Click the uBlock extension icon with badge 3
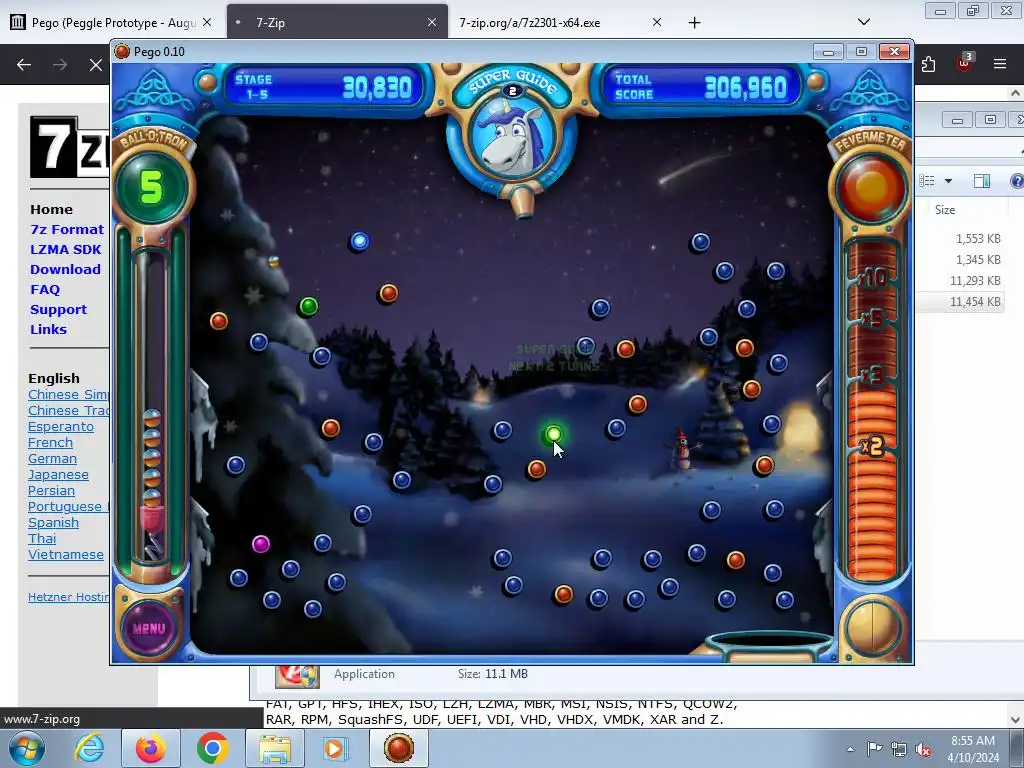1024x768 pixels. click(x=964, y=63)
